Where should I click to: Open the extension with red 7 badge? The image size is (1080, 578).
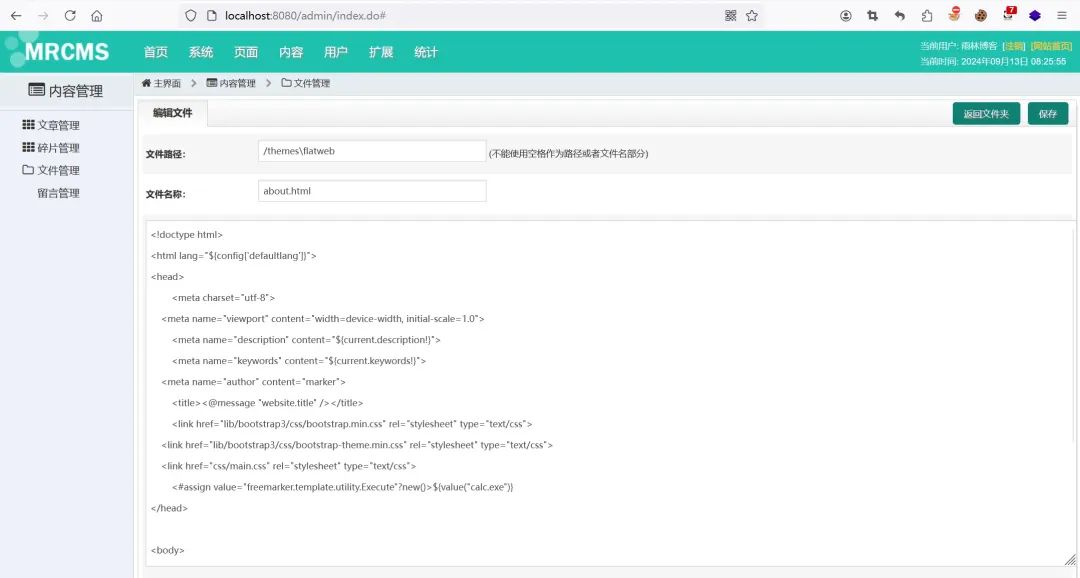tap(1008, 14)
